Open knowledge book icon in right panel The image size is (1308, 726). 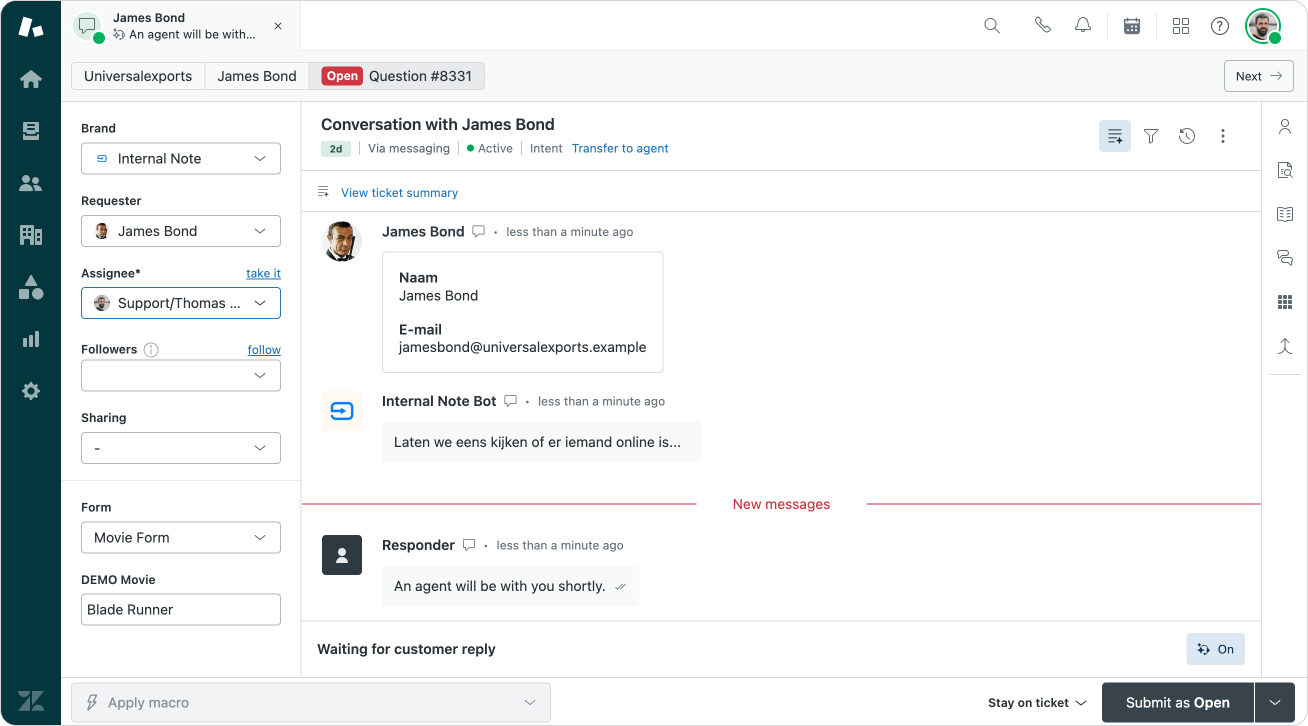click(1285, 214)
